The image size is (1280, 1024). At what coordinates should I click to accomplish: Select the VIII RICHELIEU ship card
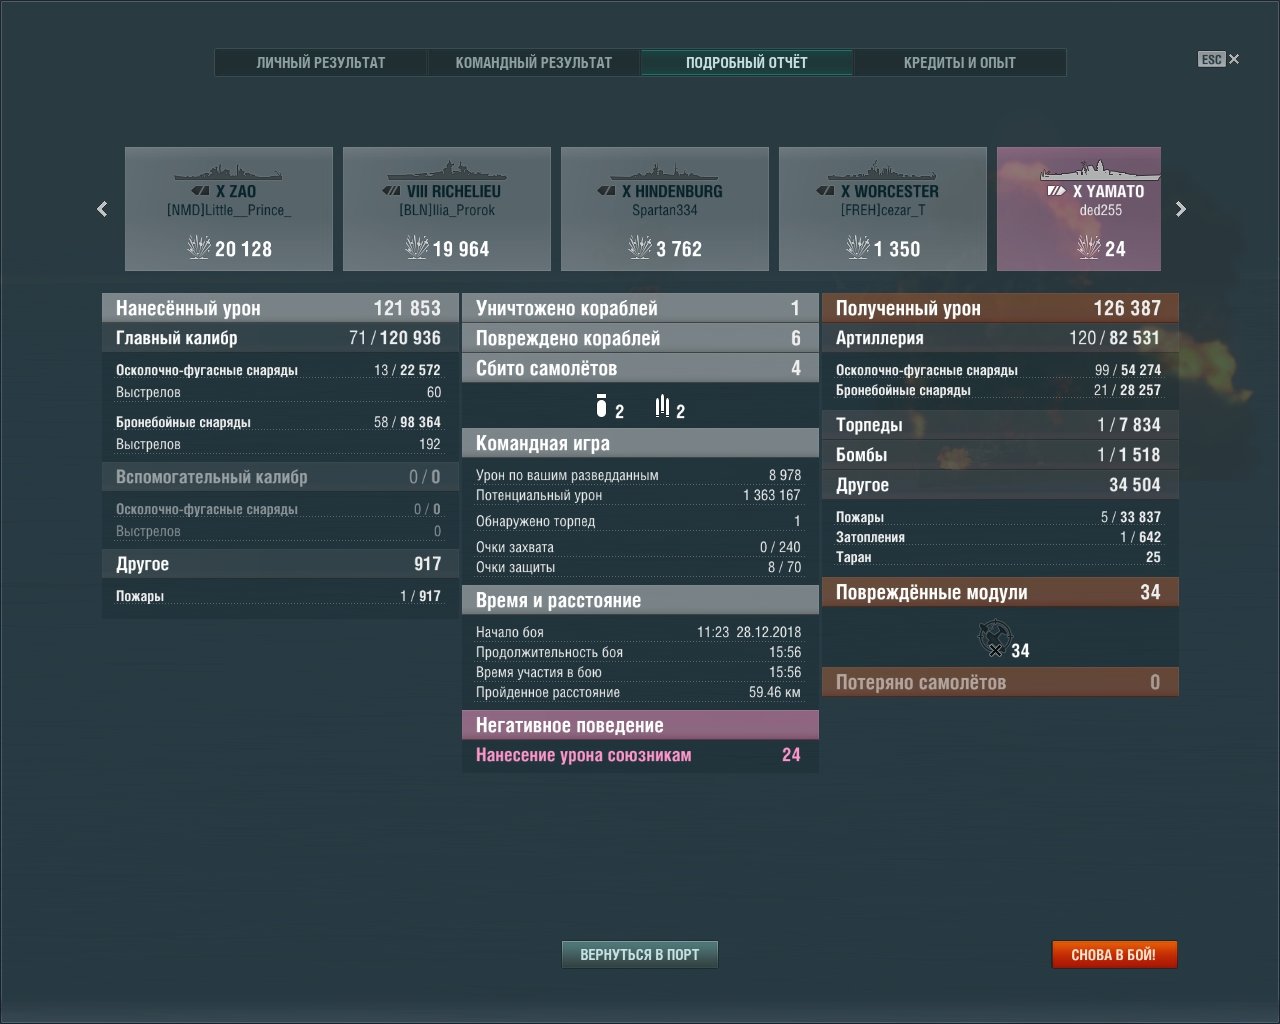pos(447,209)
